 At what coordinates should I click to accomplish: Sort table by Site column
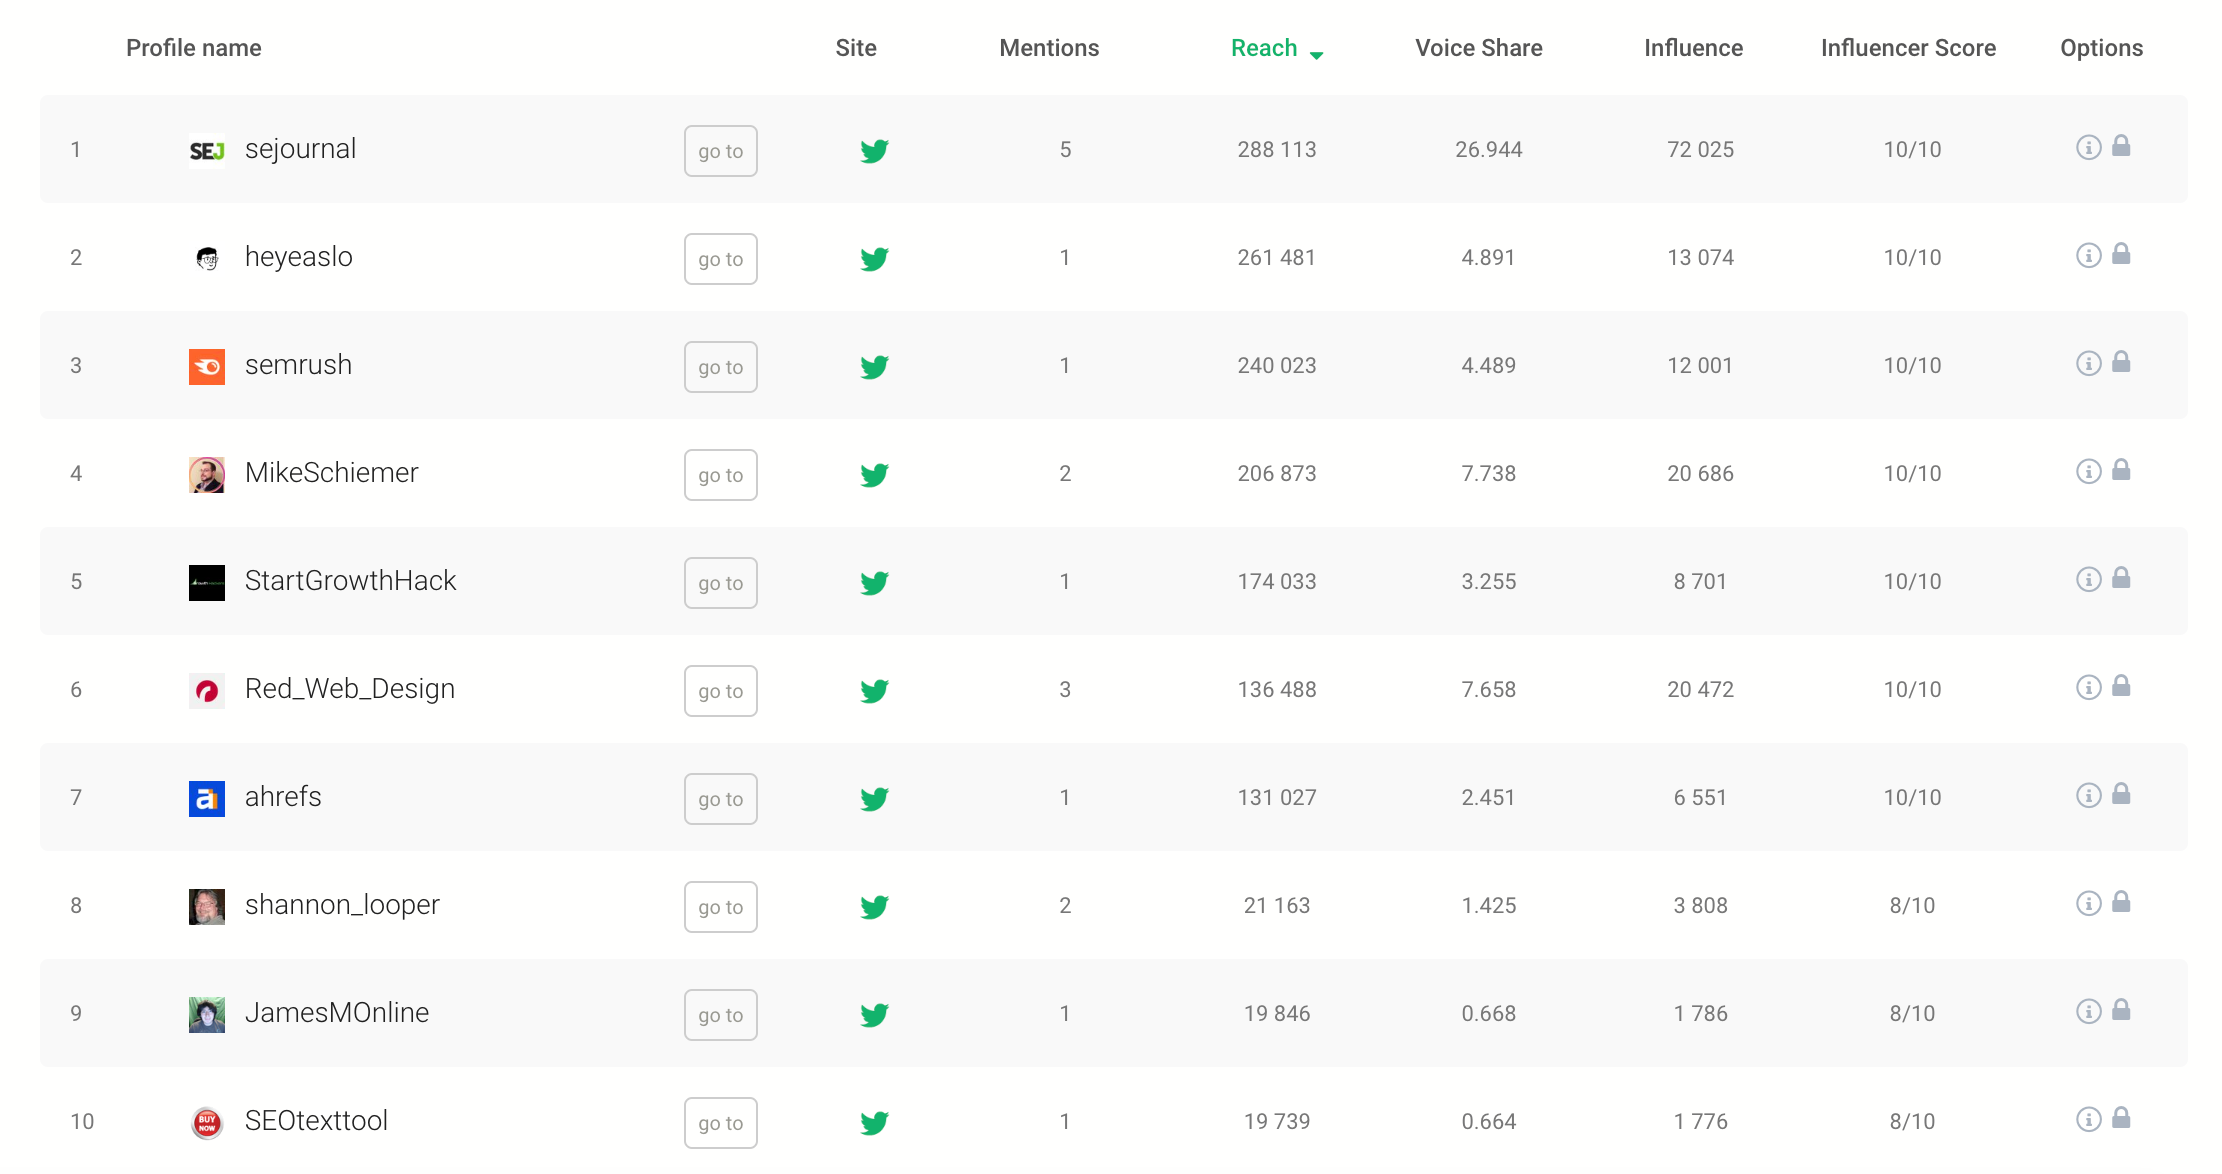point(856,48)
